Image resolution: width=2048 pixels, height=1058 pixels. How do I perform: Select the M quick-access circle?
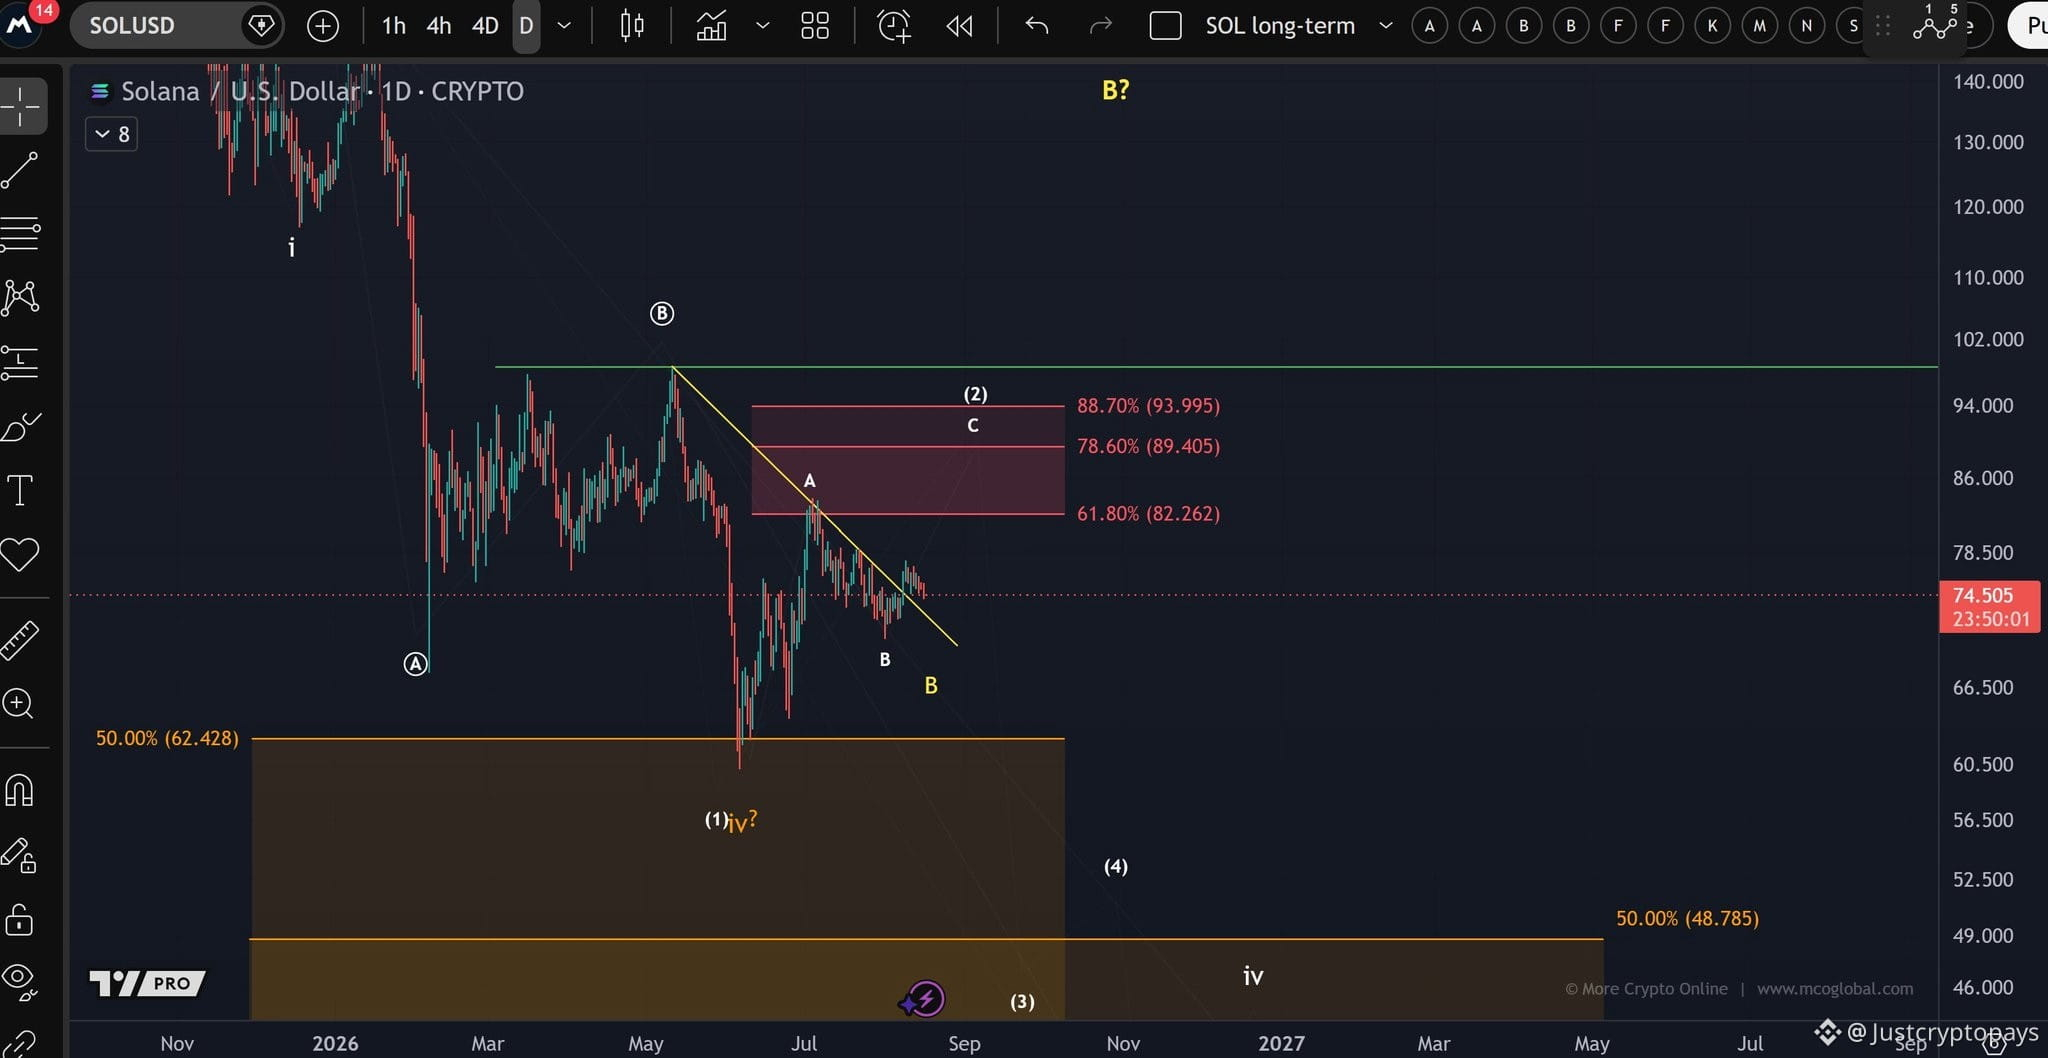pyautogui.click(x=1760, y=26)
